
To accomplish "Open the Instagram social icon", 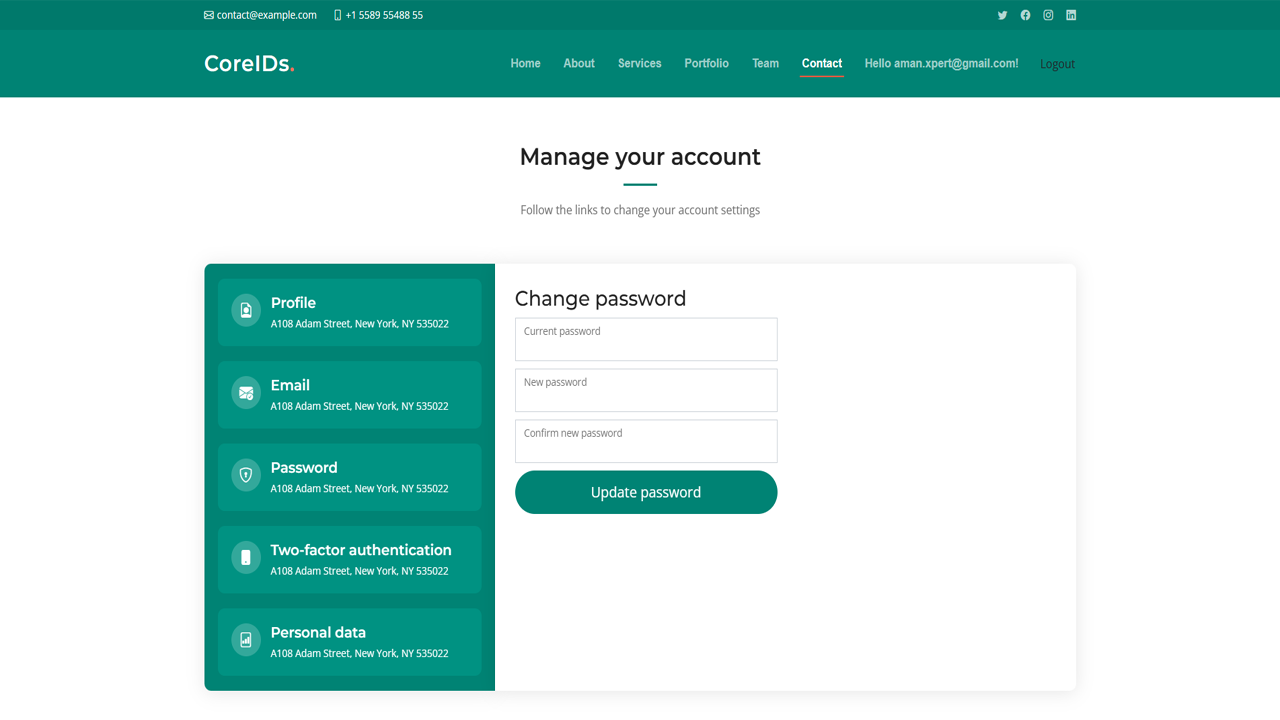I will (1048, 15).
